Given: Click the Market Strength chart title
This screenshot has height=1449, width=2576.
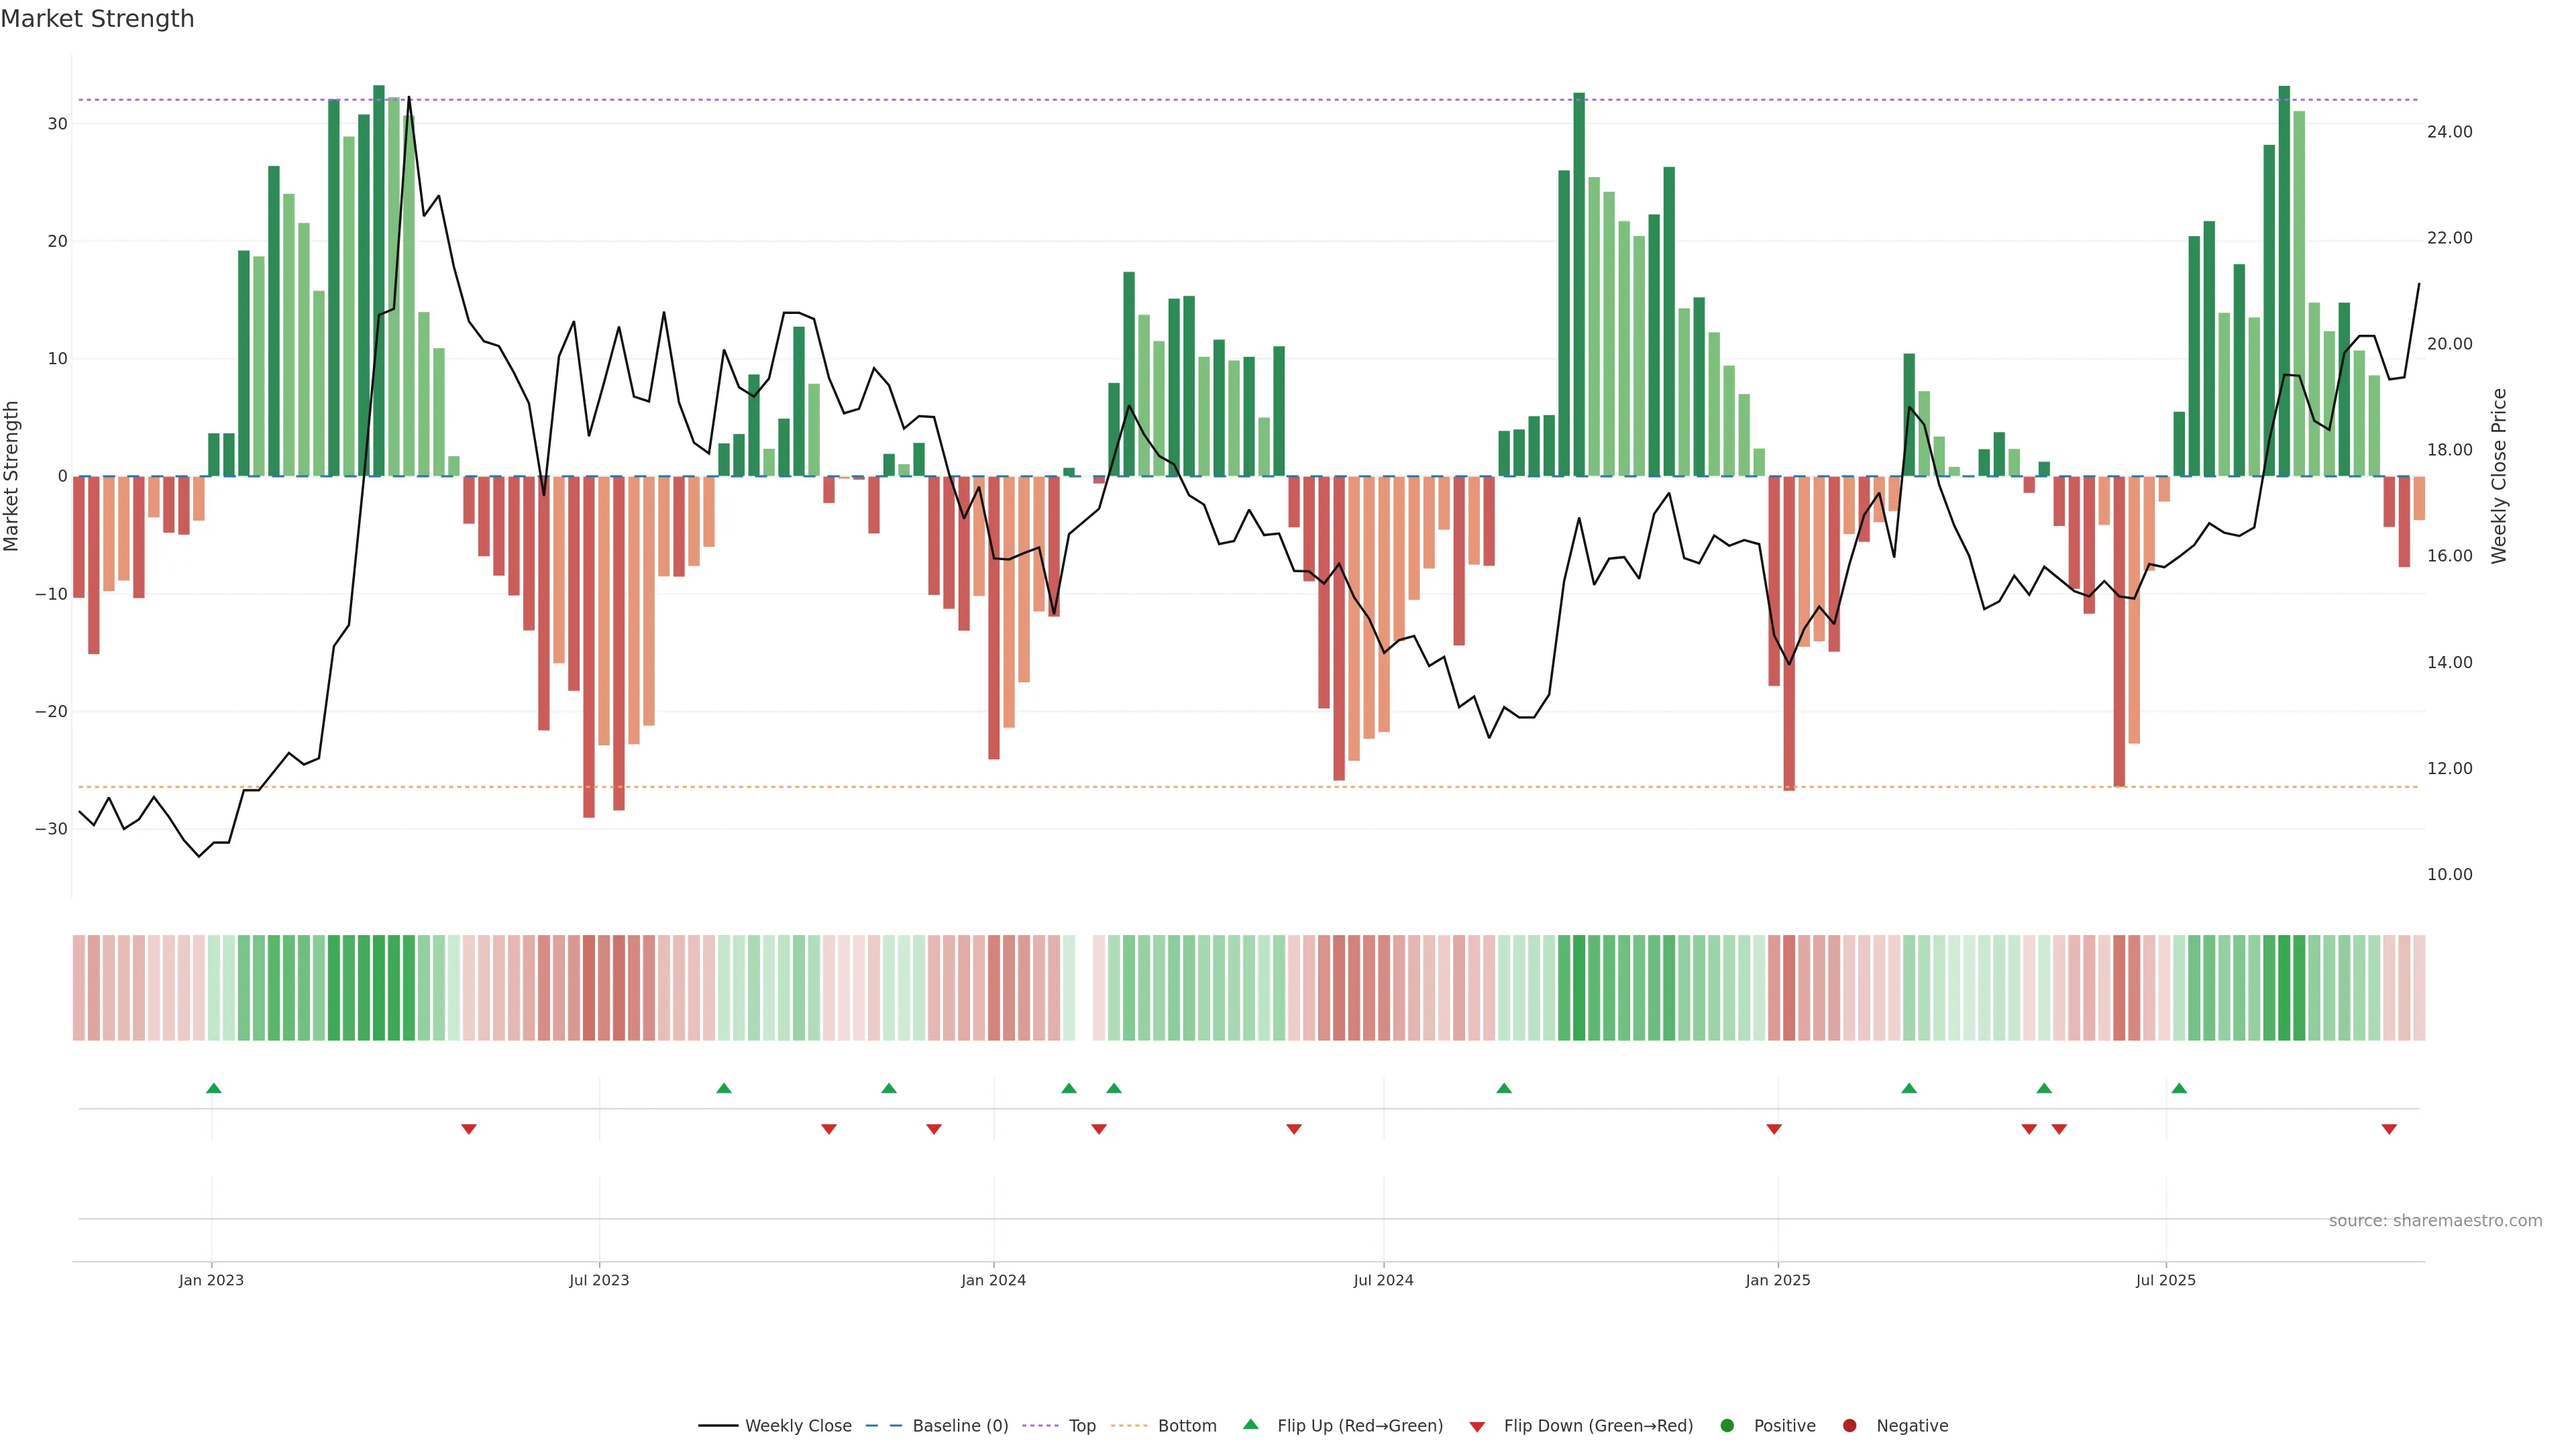Looking at the screenshot, I should [97, 19].
